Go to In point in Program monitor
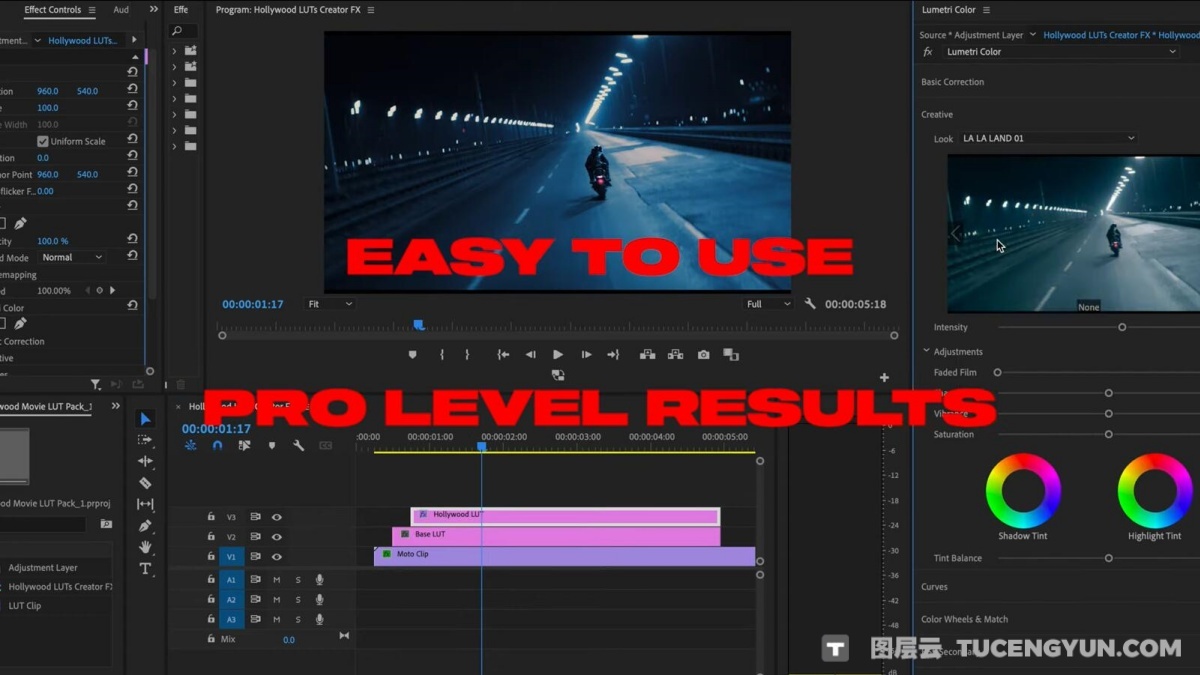Screen dimensions: 1200x675 coord(503,355)
